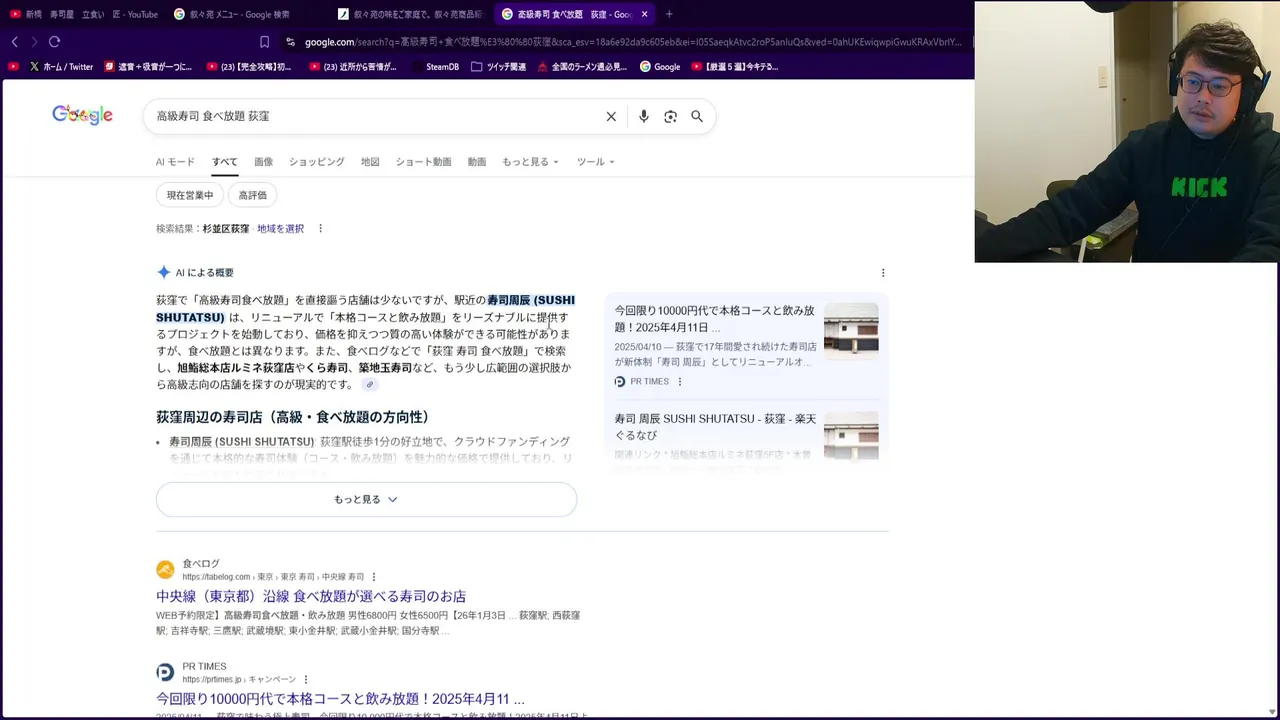Switch to the 叙々苑の味をご家庭で tab

tap(410, 14)
